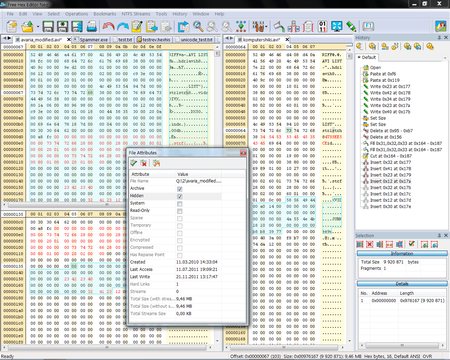Click the blue Redo arrow
This screenshot has height=360, width=450.
point(122,26)
